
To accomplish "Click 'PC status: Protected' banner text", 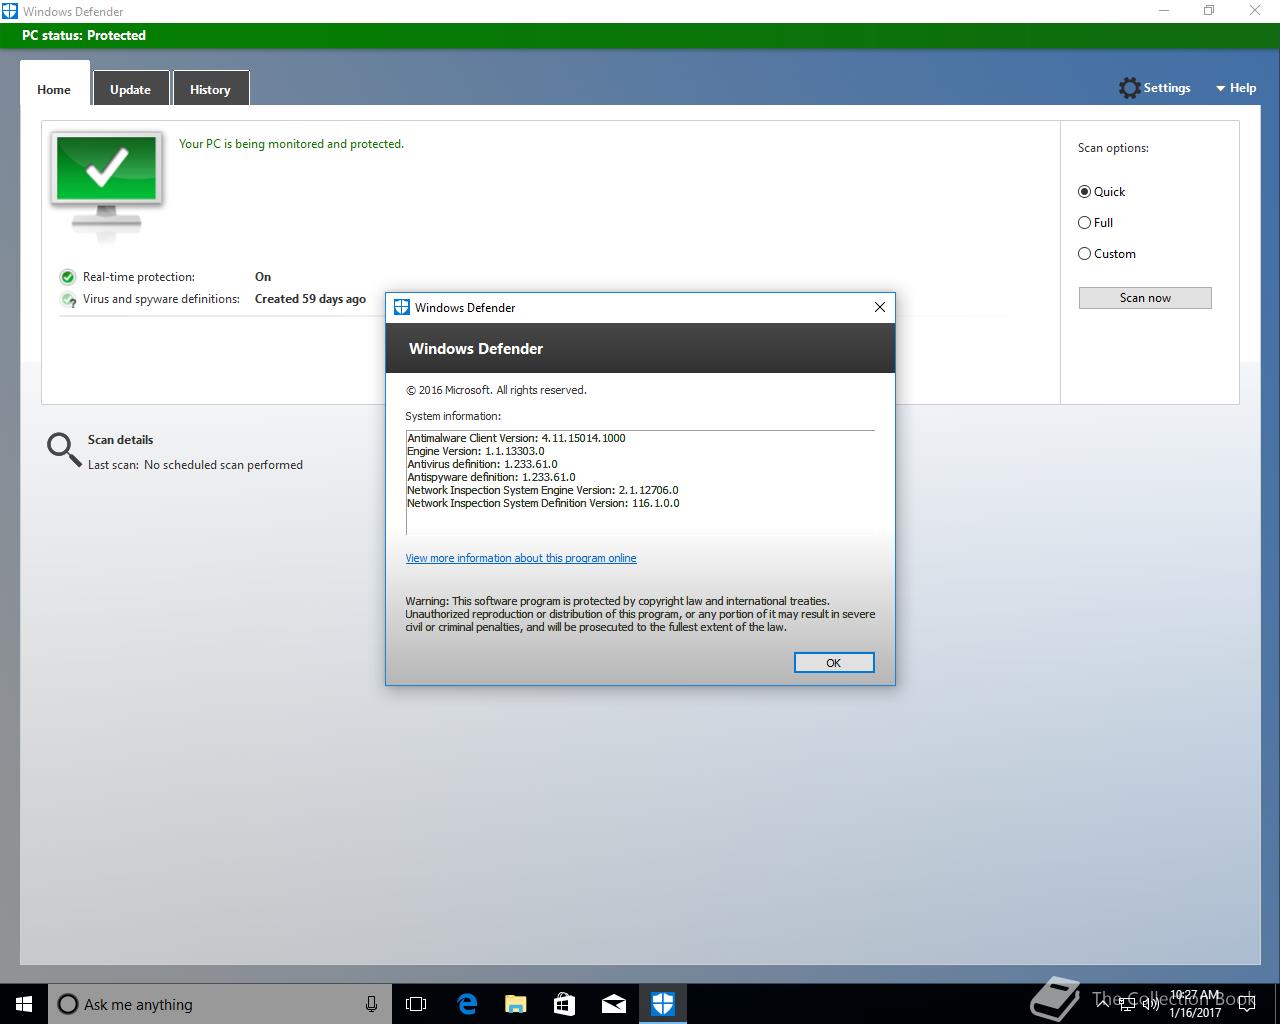I will 84,35.
